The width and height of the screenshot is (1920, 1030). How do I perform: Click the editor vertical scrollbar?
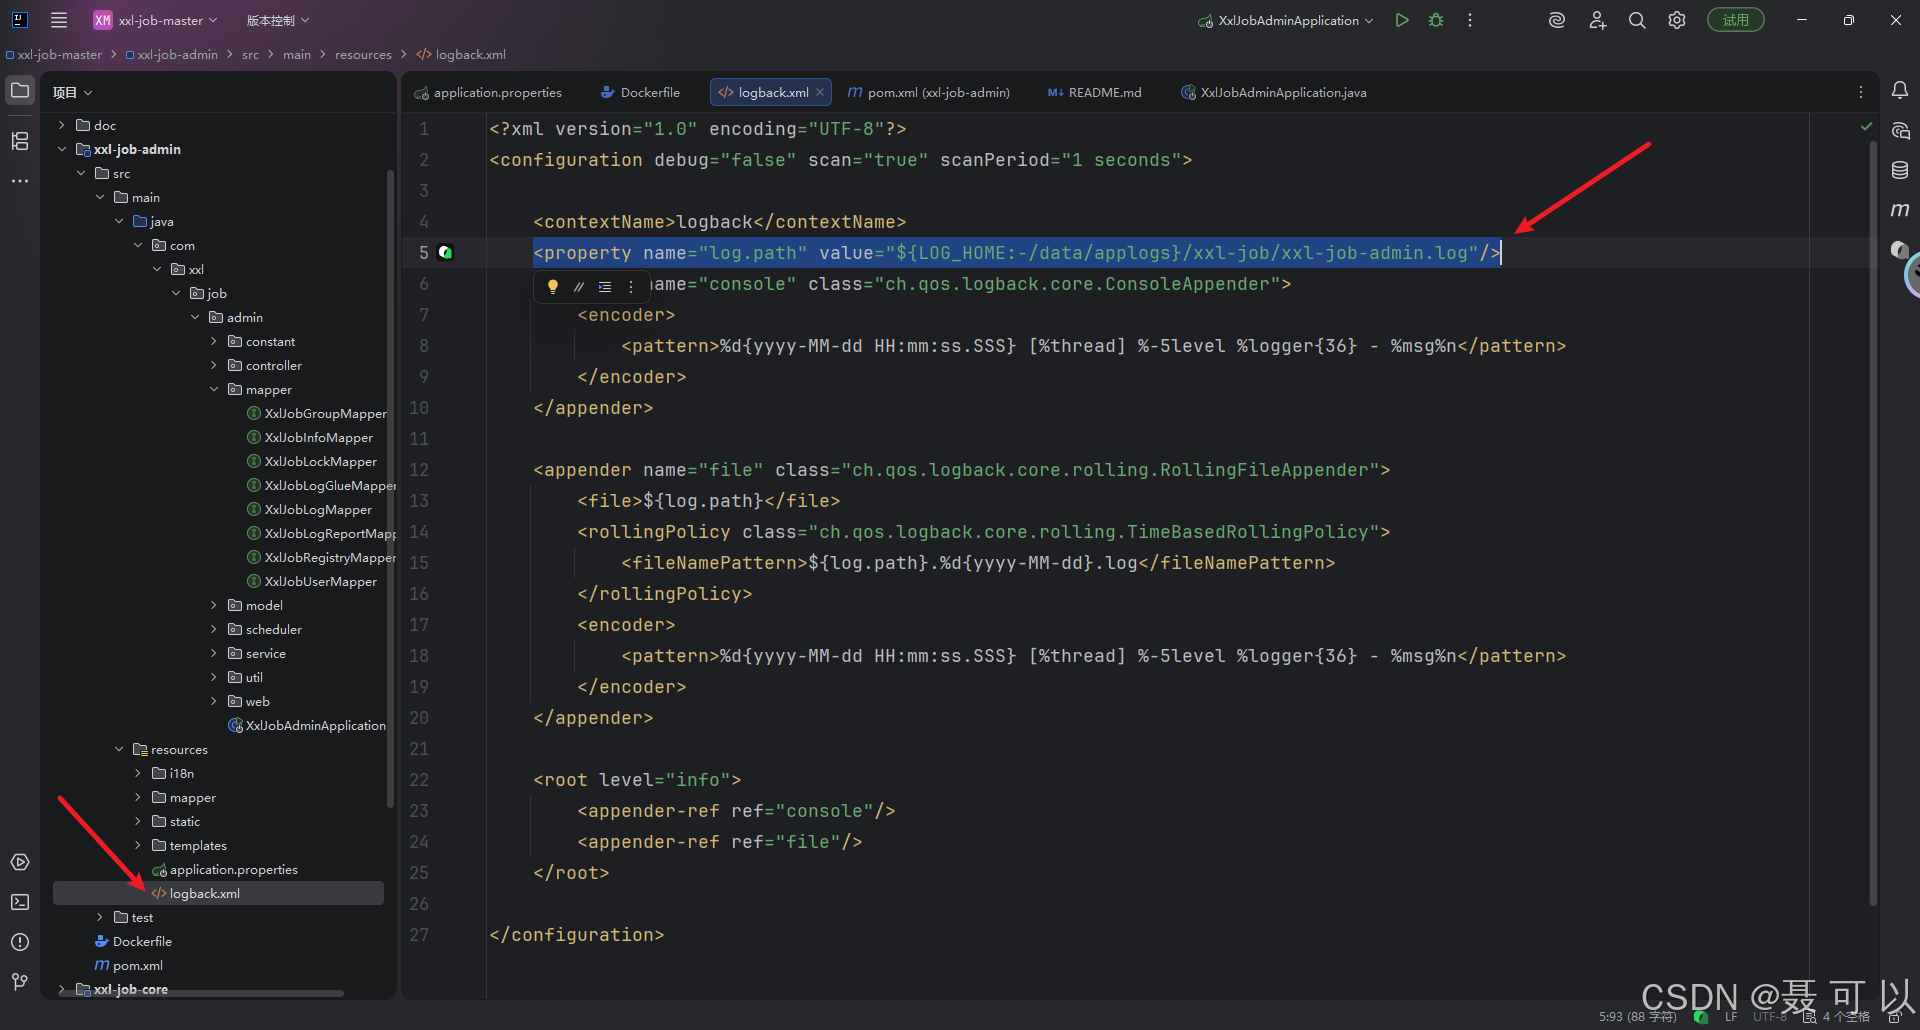1873,523
